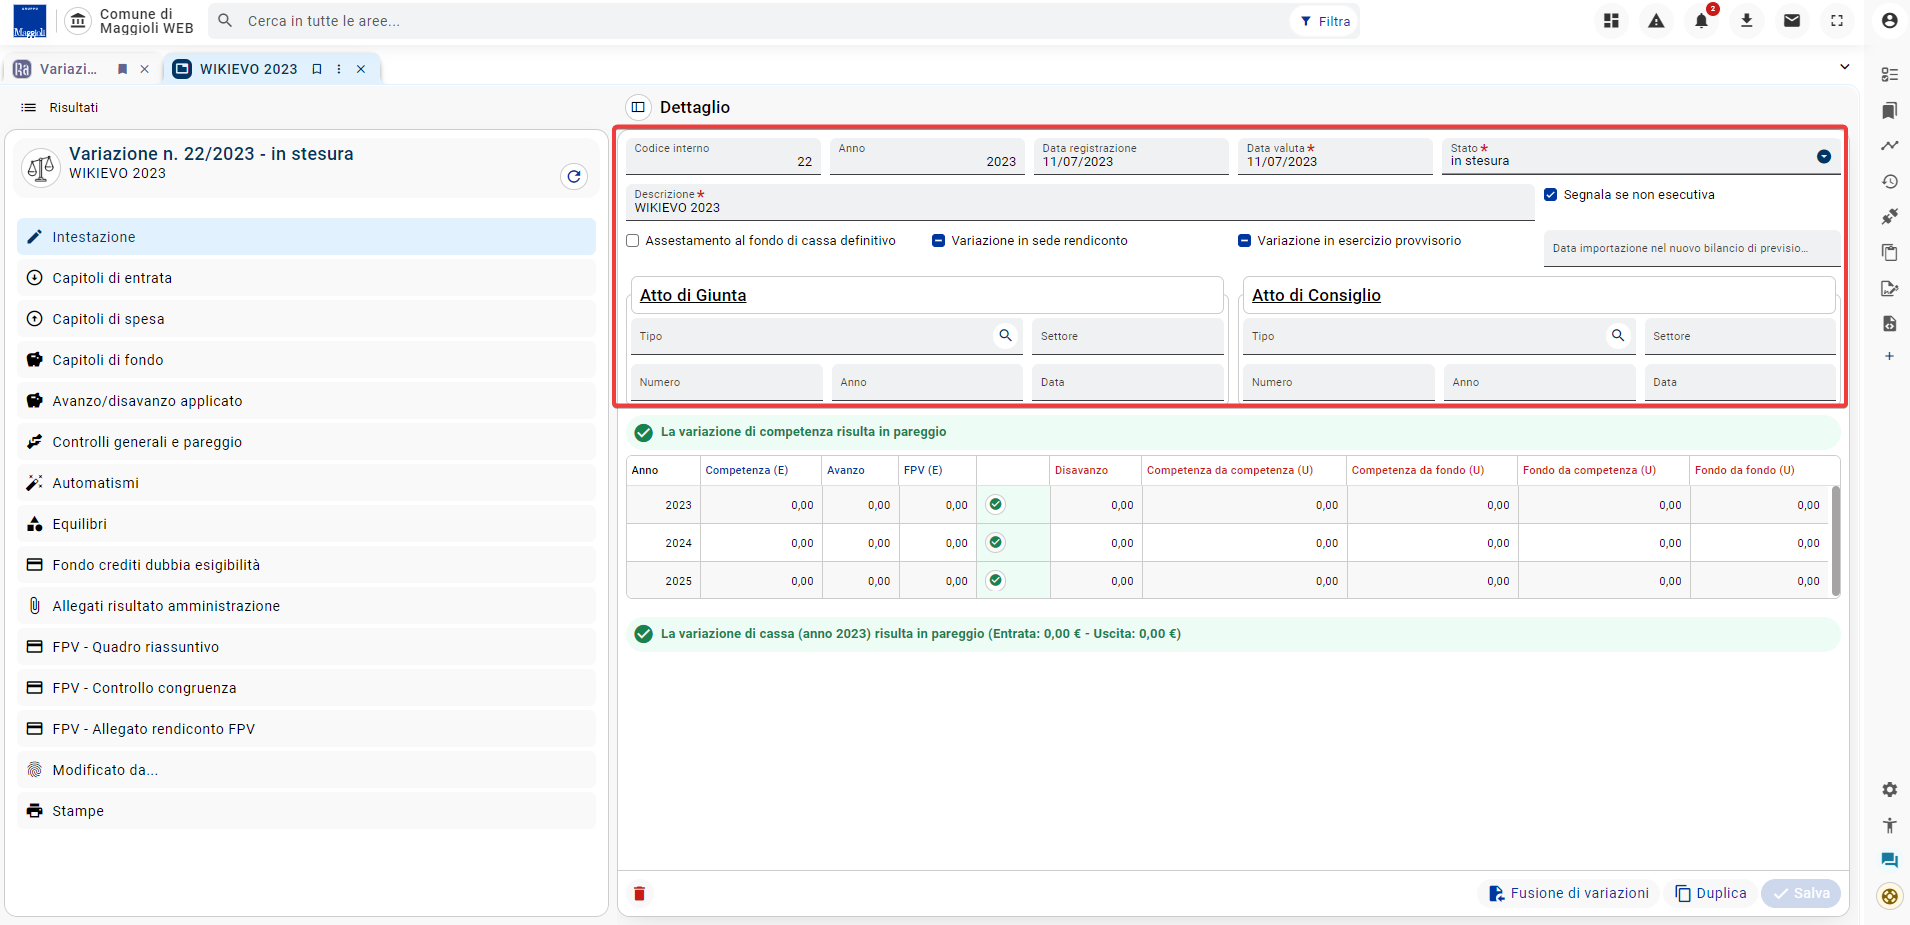
Task: Click the warning triangle icon in the top bar
Action: pos(1657,21)
